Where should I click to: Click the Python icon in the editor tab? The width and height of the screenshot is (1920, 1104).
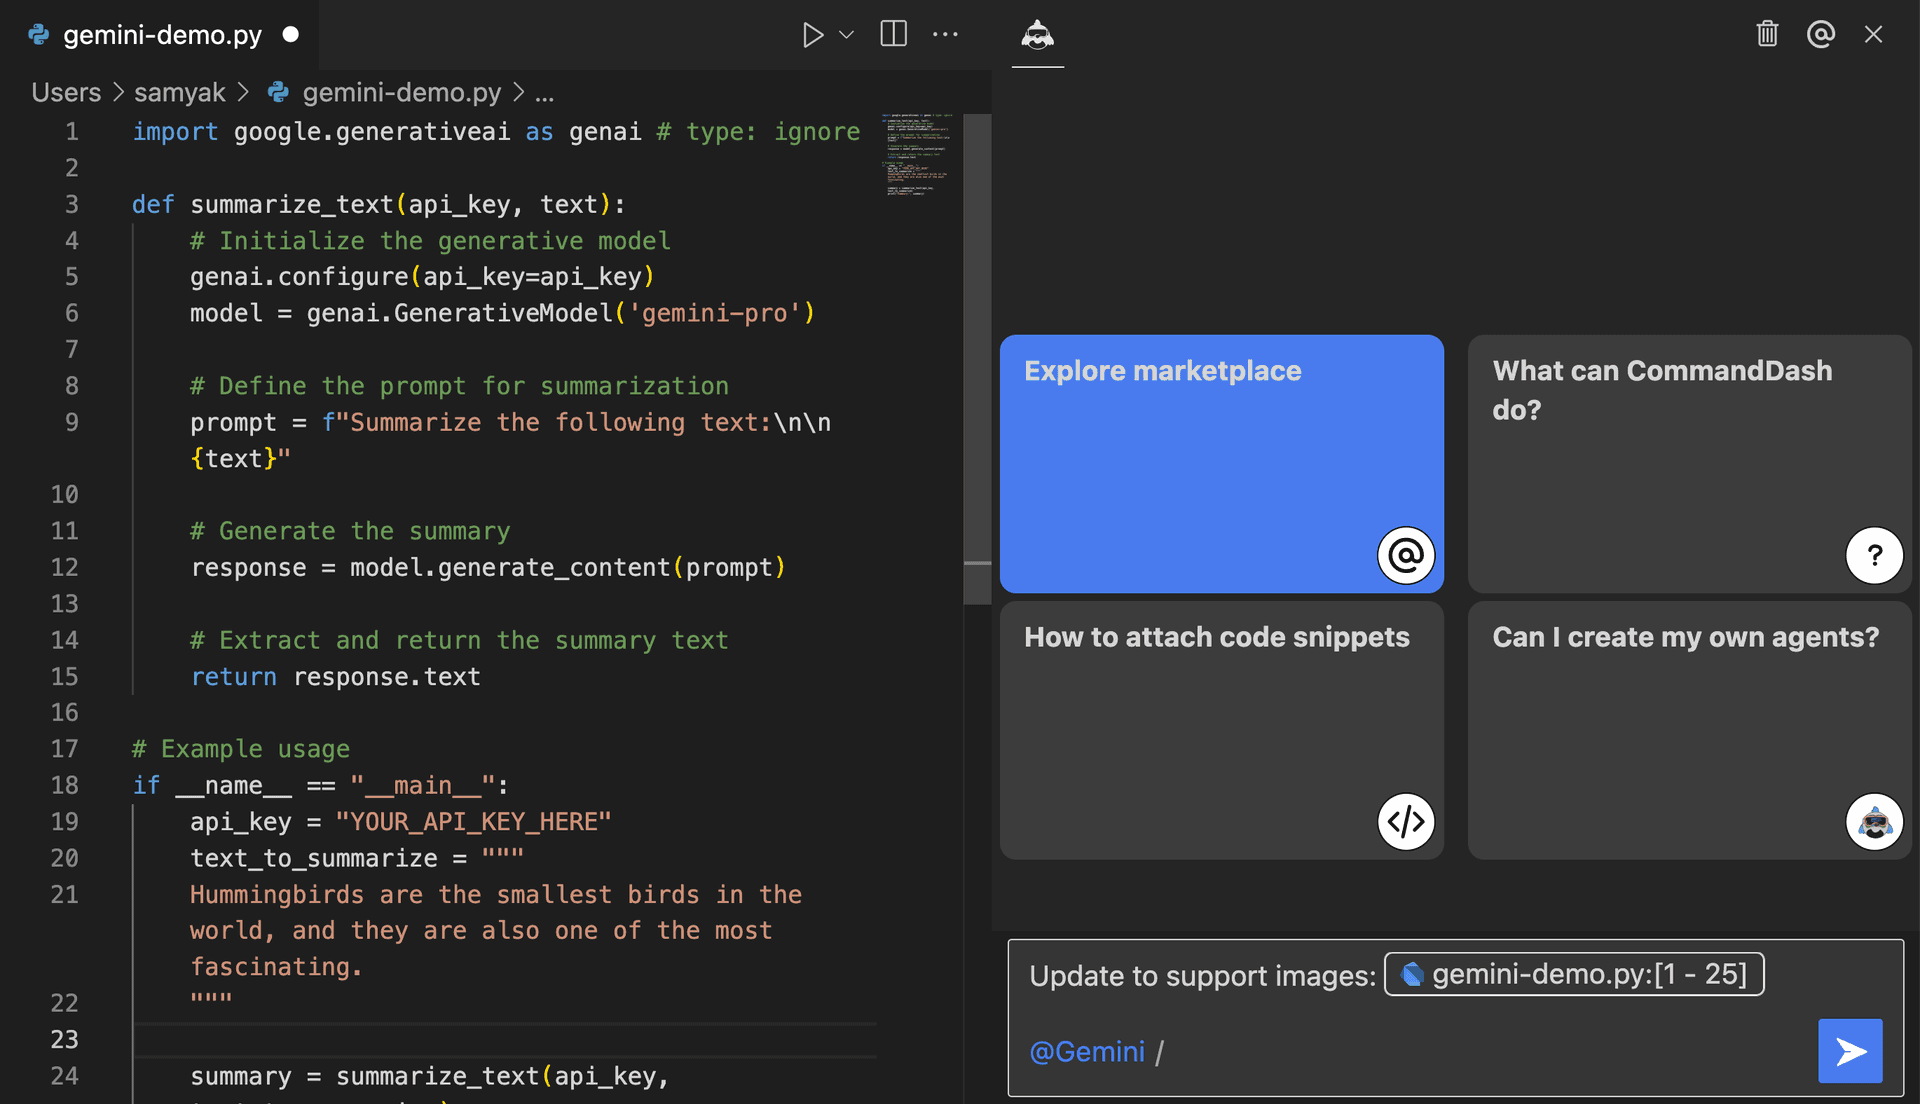(x=39, y=35)
